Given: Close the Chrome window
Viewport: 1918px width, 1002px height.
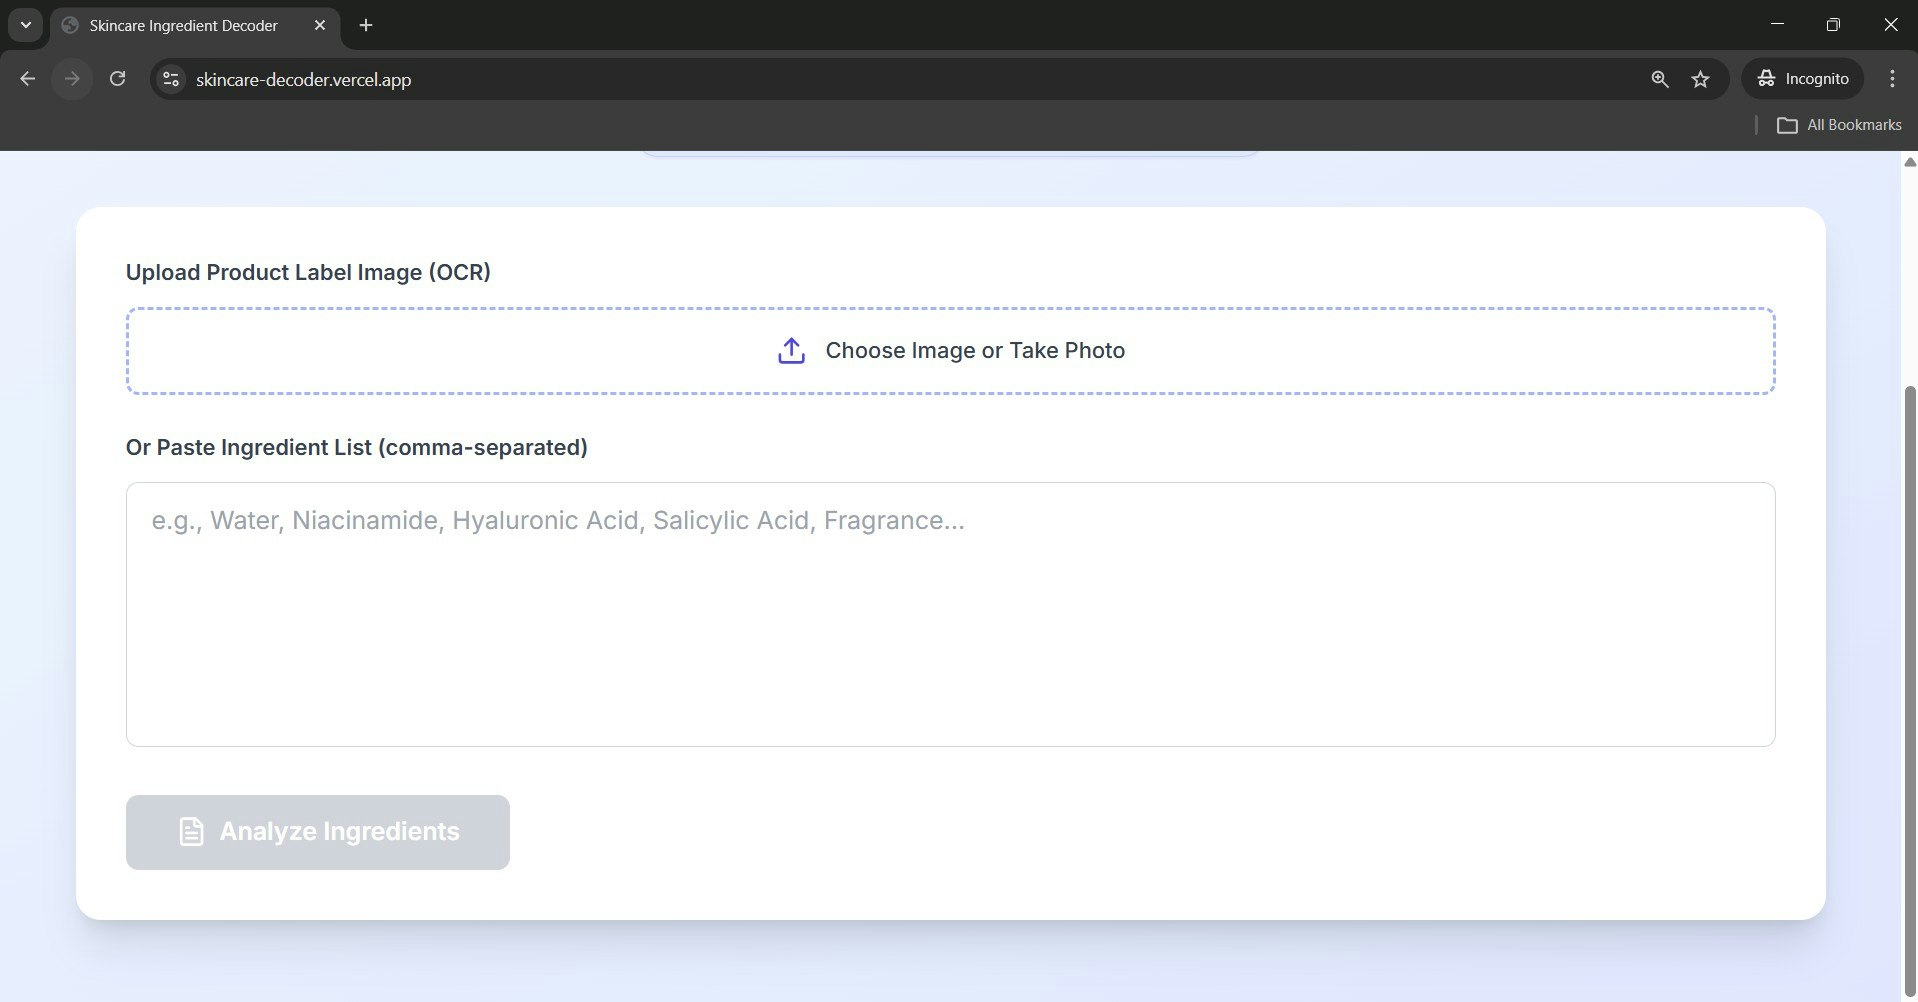Looking at the screenshot, I should tap(1890, 24).
